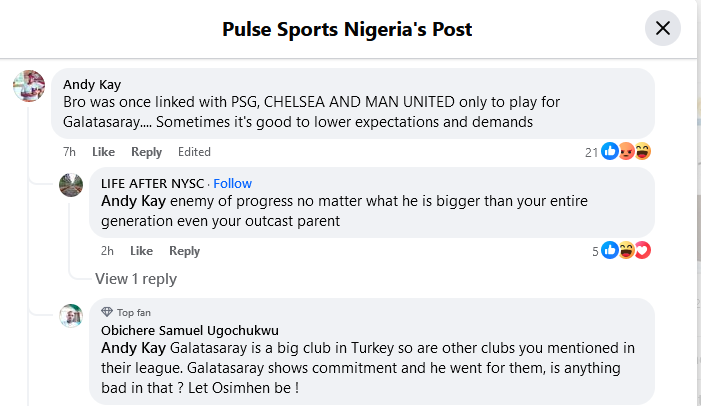Show edit history via Edited label

[194, 152]
